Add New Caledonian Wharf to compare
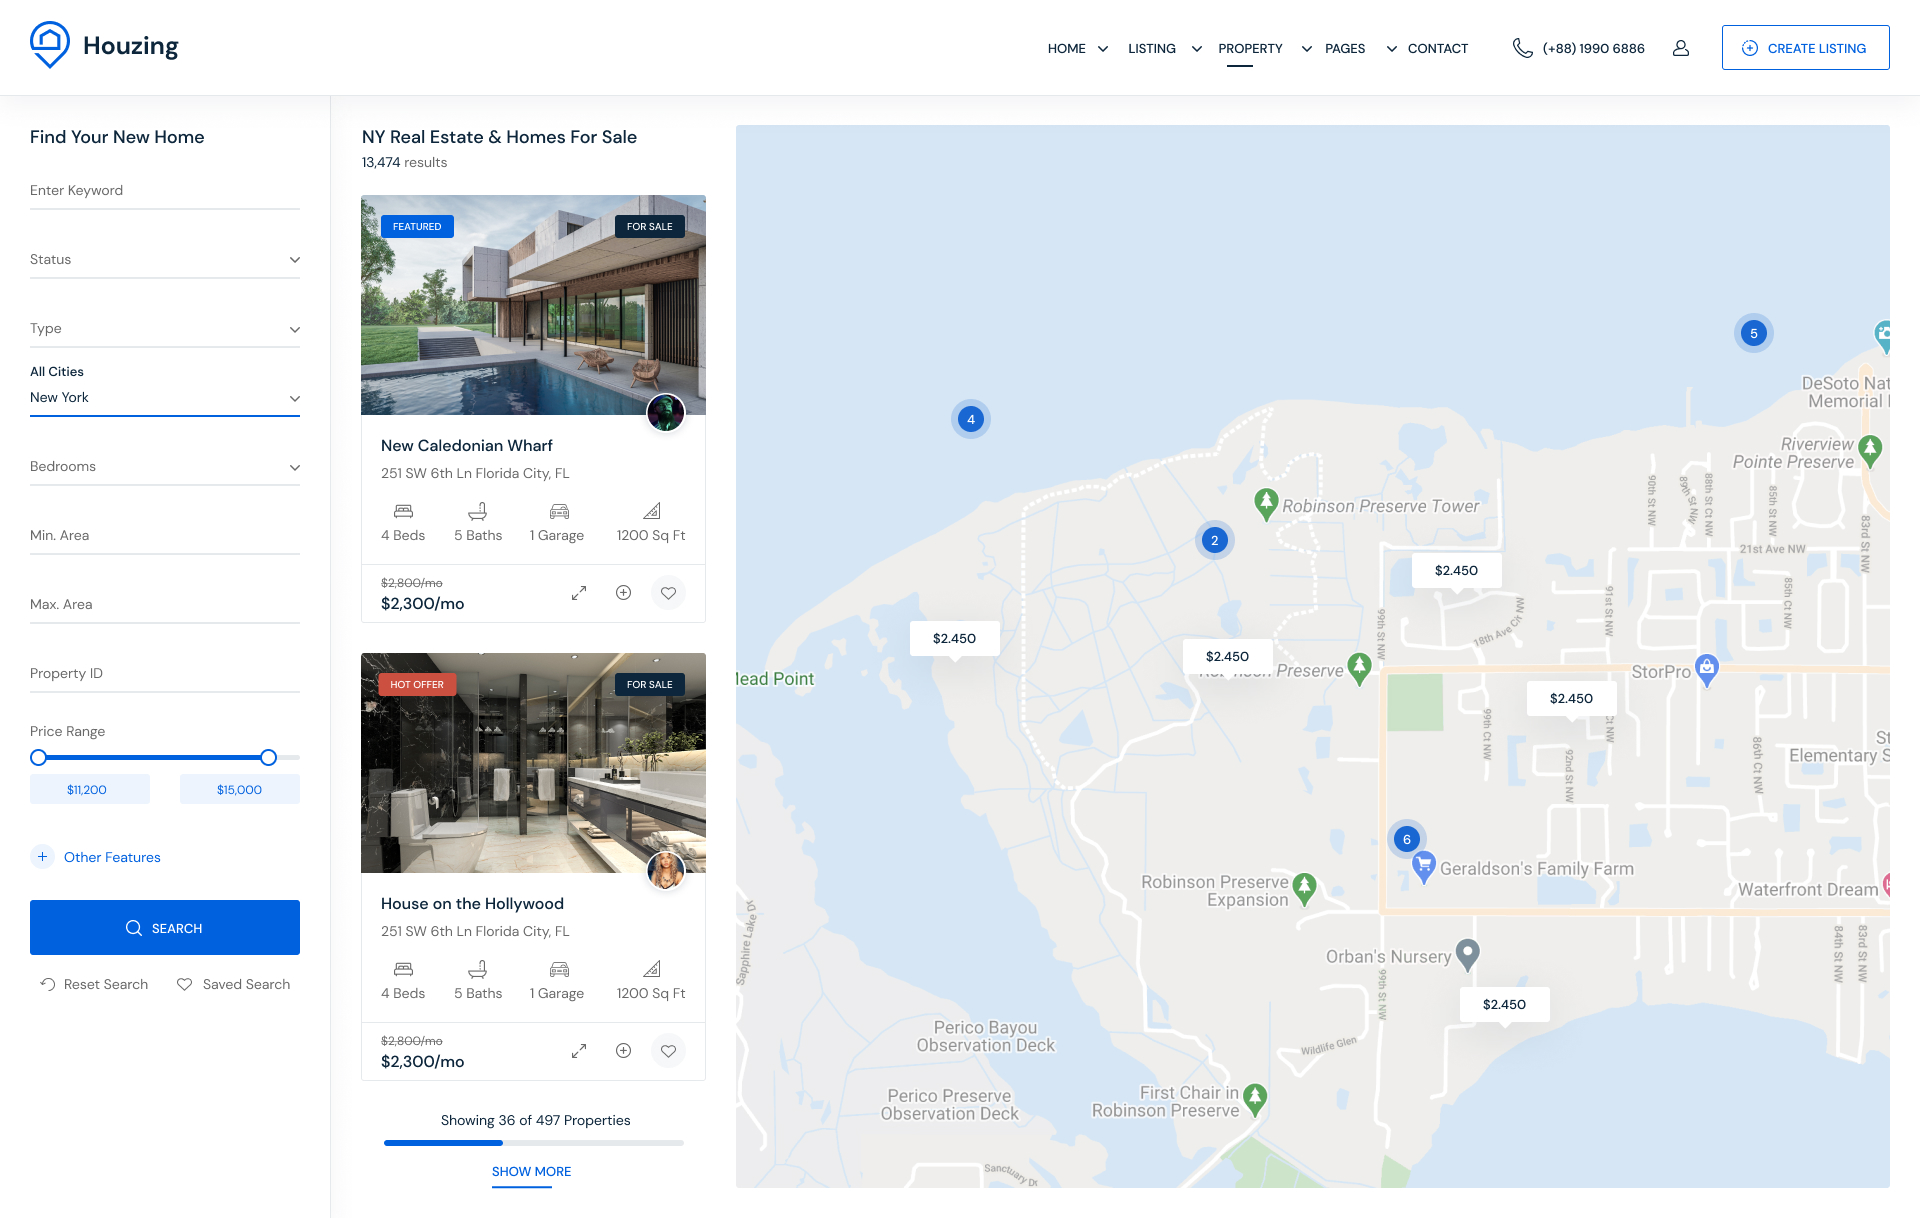 coord(623,593)
